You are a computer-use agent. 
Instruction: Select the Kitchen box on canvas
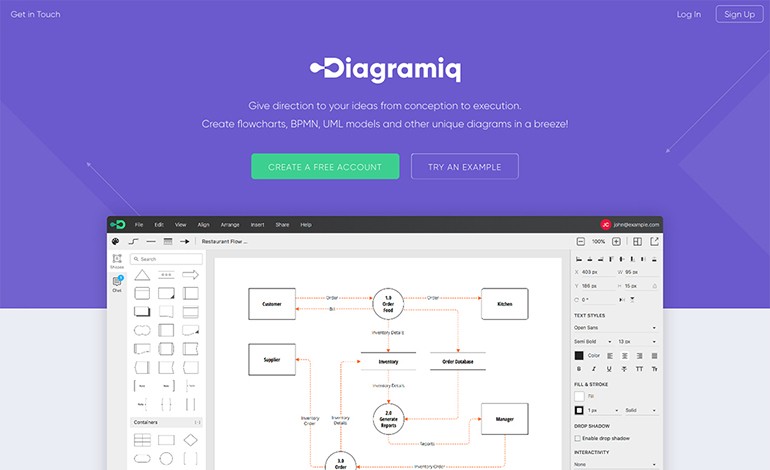(x=505, y=304)
